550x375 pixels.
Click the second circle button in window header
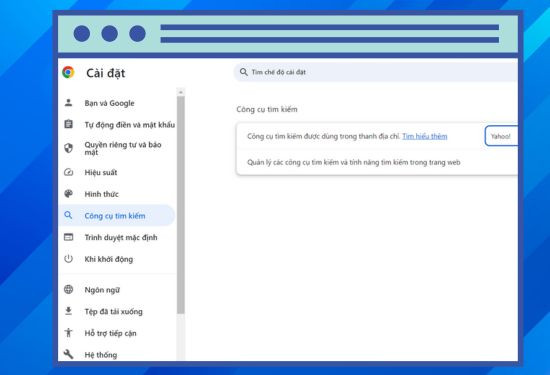[109, 34]
